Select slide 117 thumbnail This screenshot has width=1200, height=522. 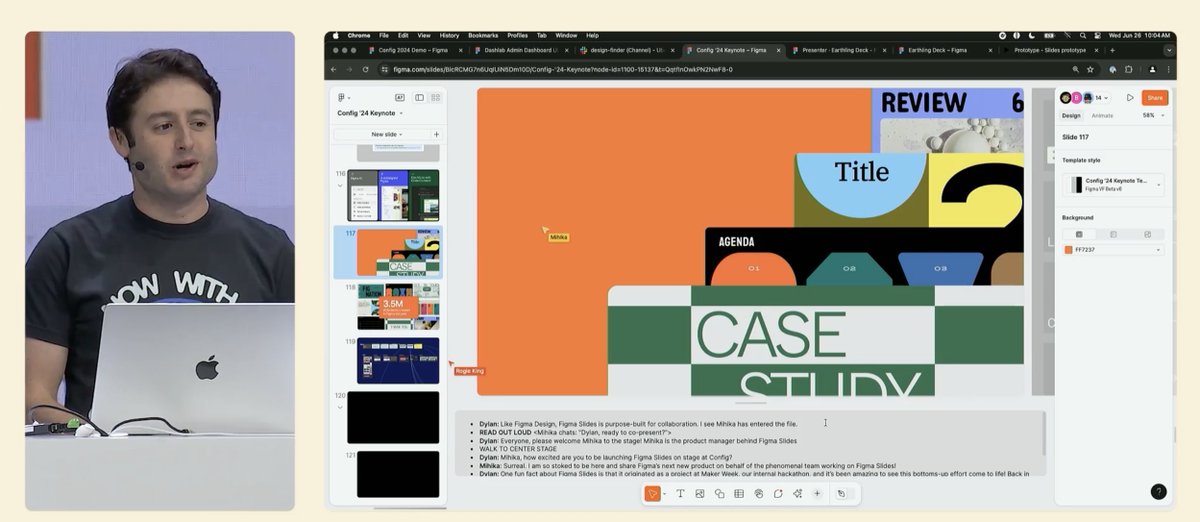tap(398, 252)
